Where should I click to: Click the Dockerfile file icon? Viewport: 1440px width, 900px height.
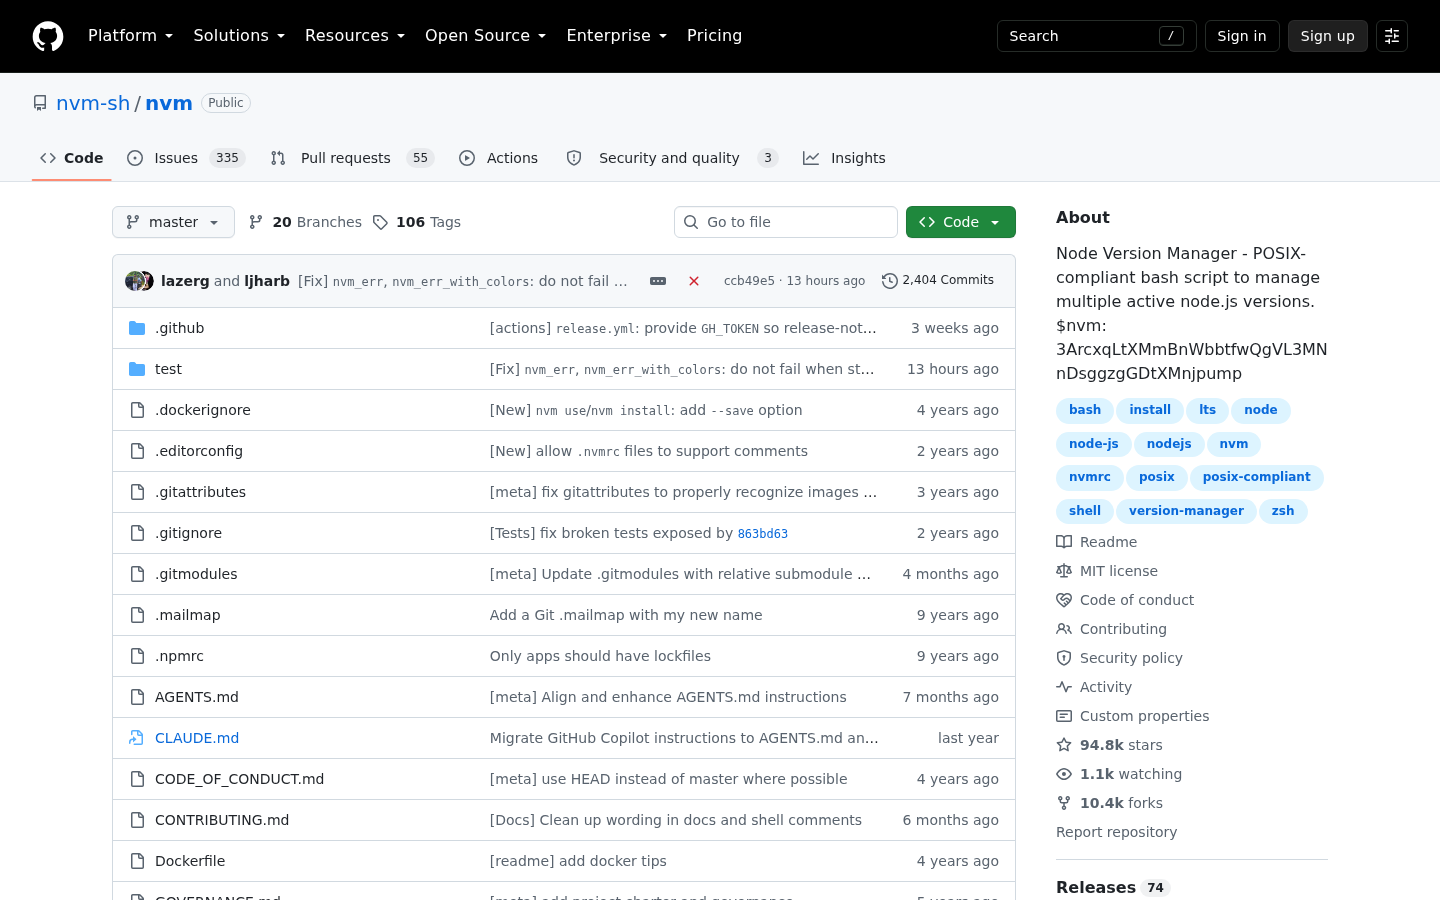(x=137, y=861)
